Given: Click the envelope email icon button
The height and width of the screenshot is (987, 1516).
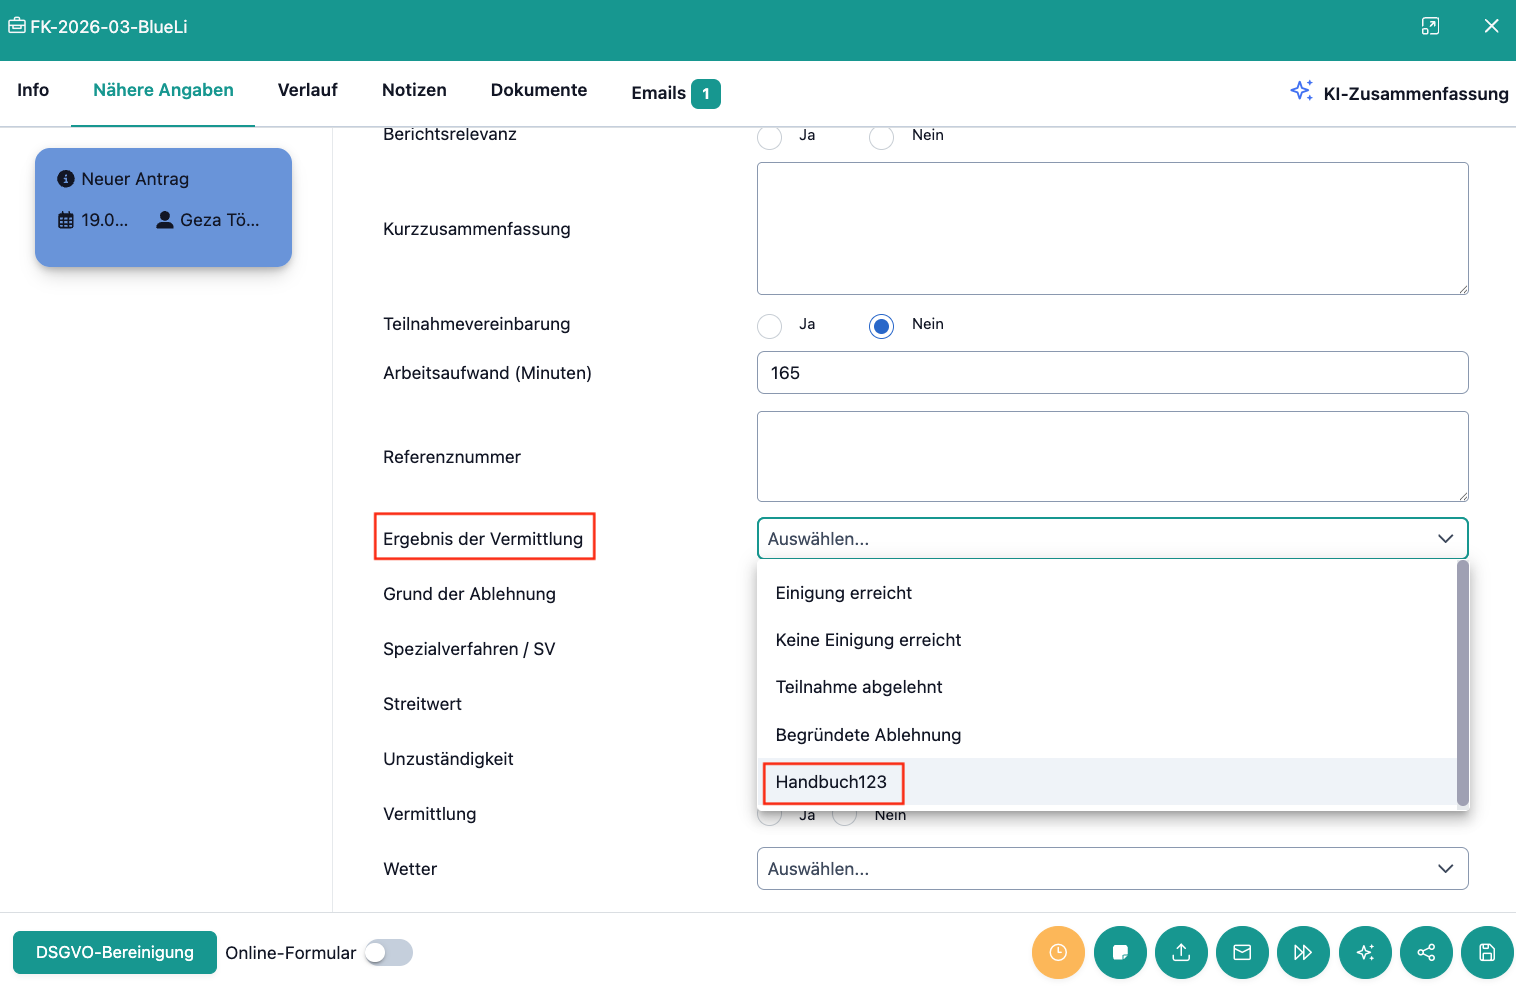Looking at the screenshot, I should [x=1242, y=952].
